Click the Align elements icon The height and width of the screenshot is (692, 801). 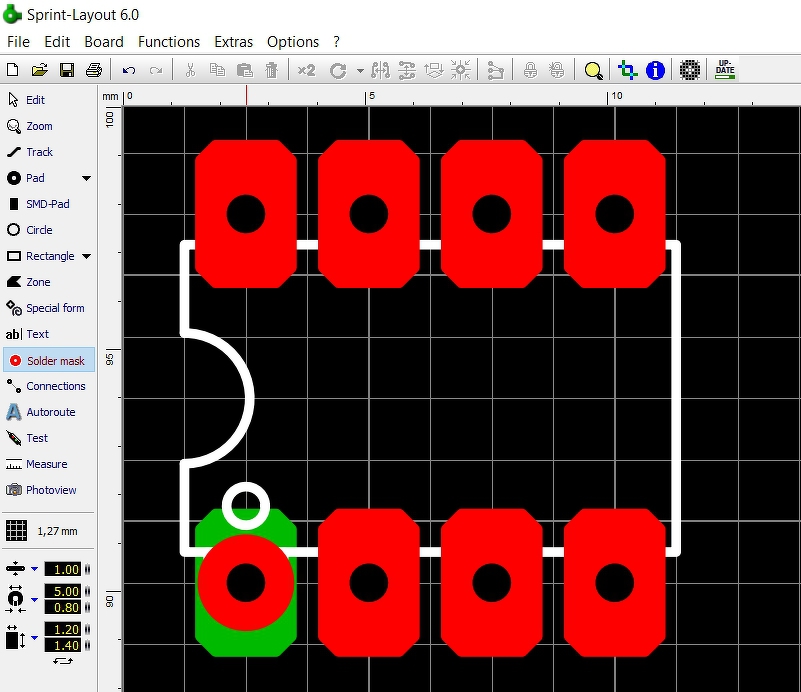tap(407, 70)
